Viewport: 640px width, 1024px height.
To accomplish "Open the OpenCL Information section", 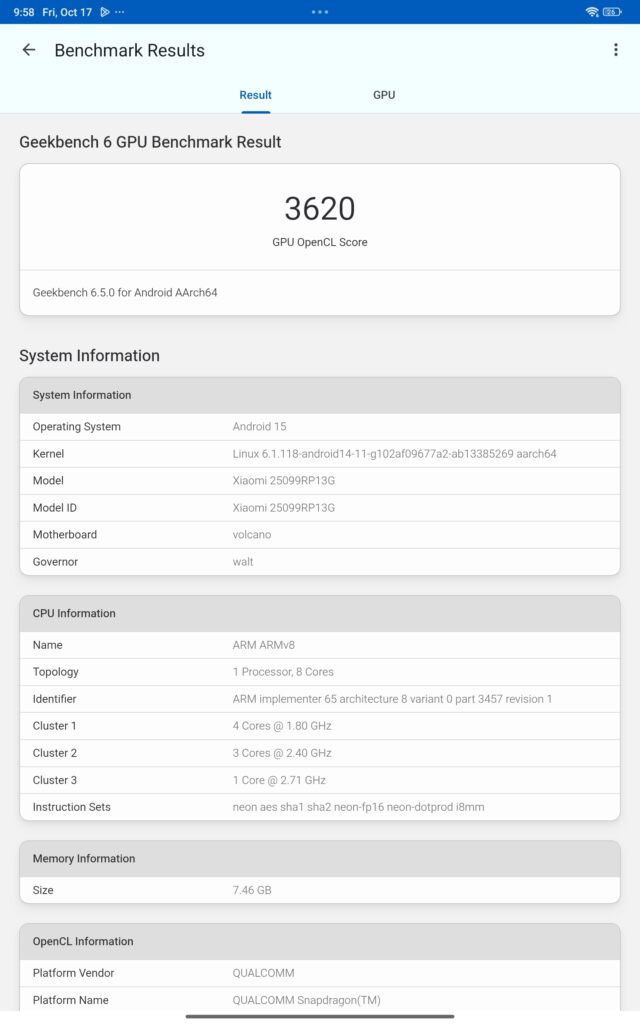I will pos(320,941).
